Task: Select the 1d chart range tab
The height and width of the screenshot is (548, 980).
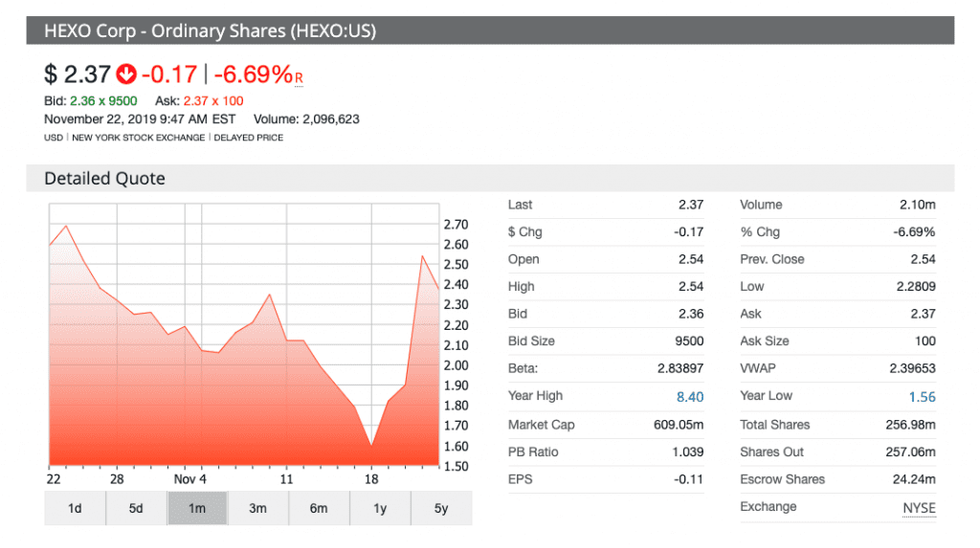Action: pyautogui.click(x=75, y=508)
